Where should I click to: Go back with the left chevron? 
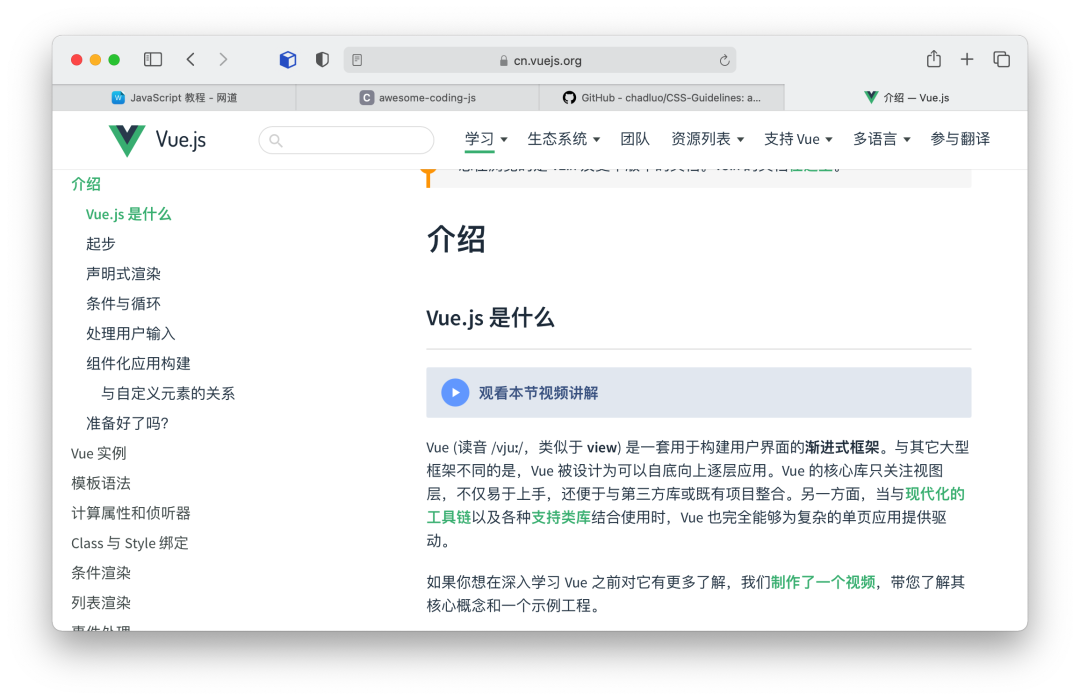point(191,60)
